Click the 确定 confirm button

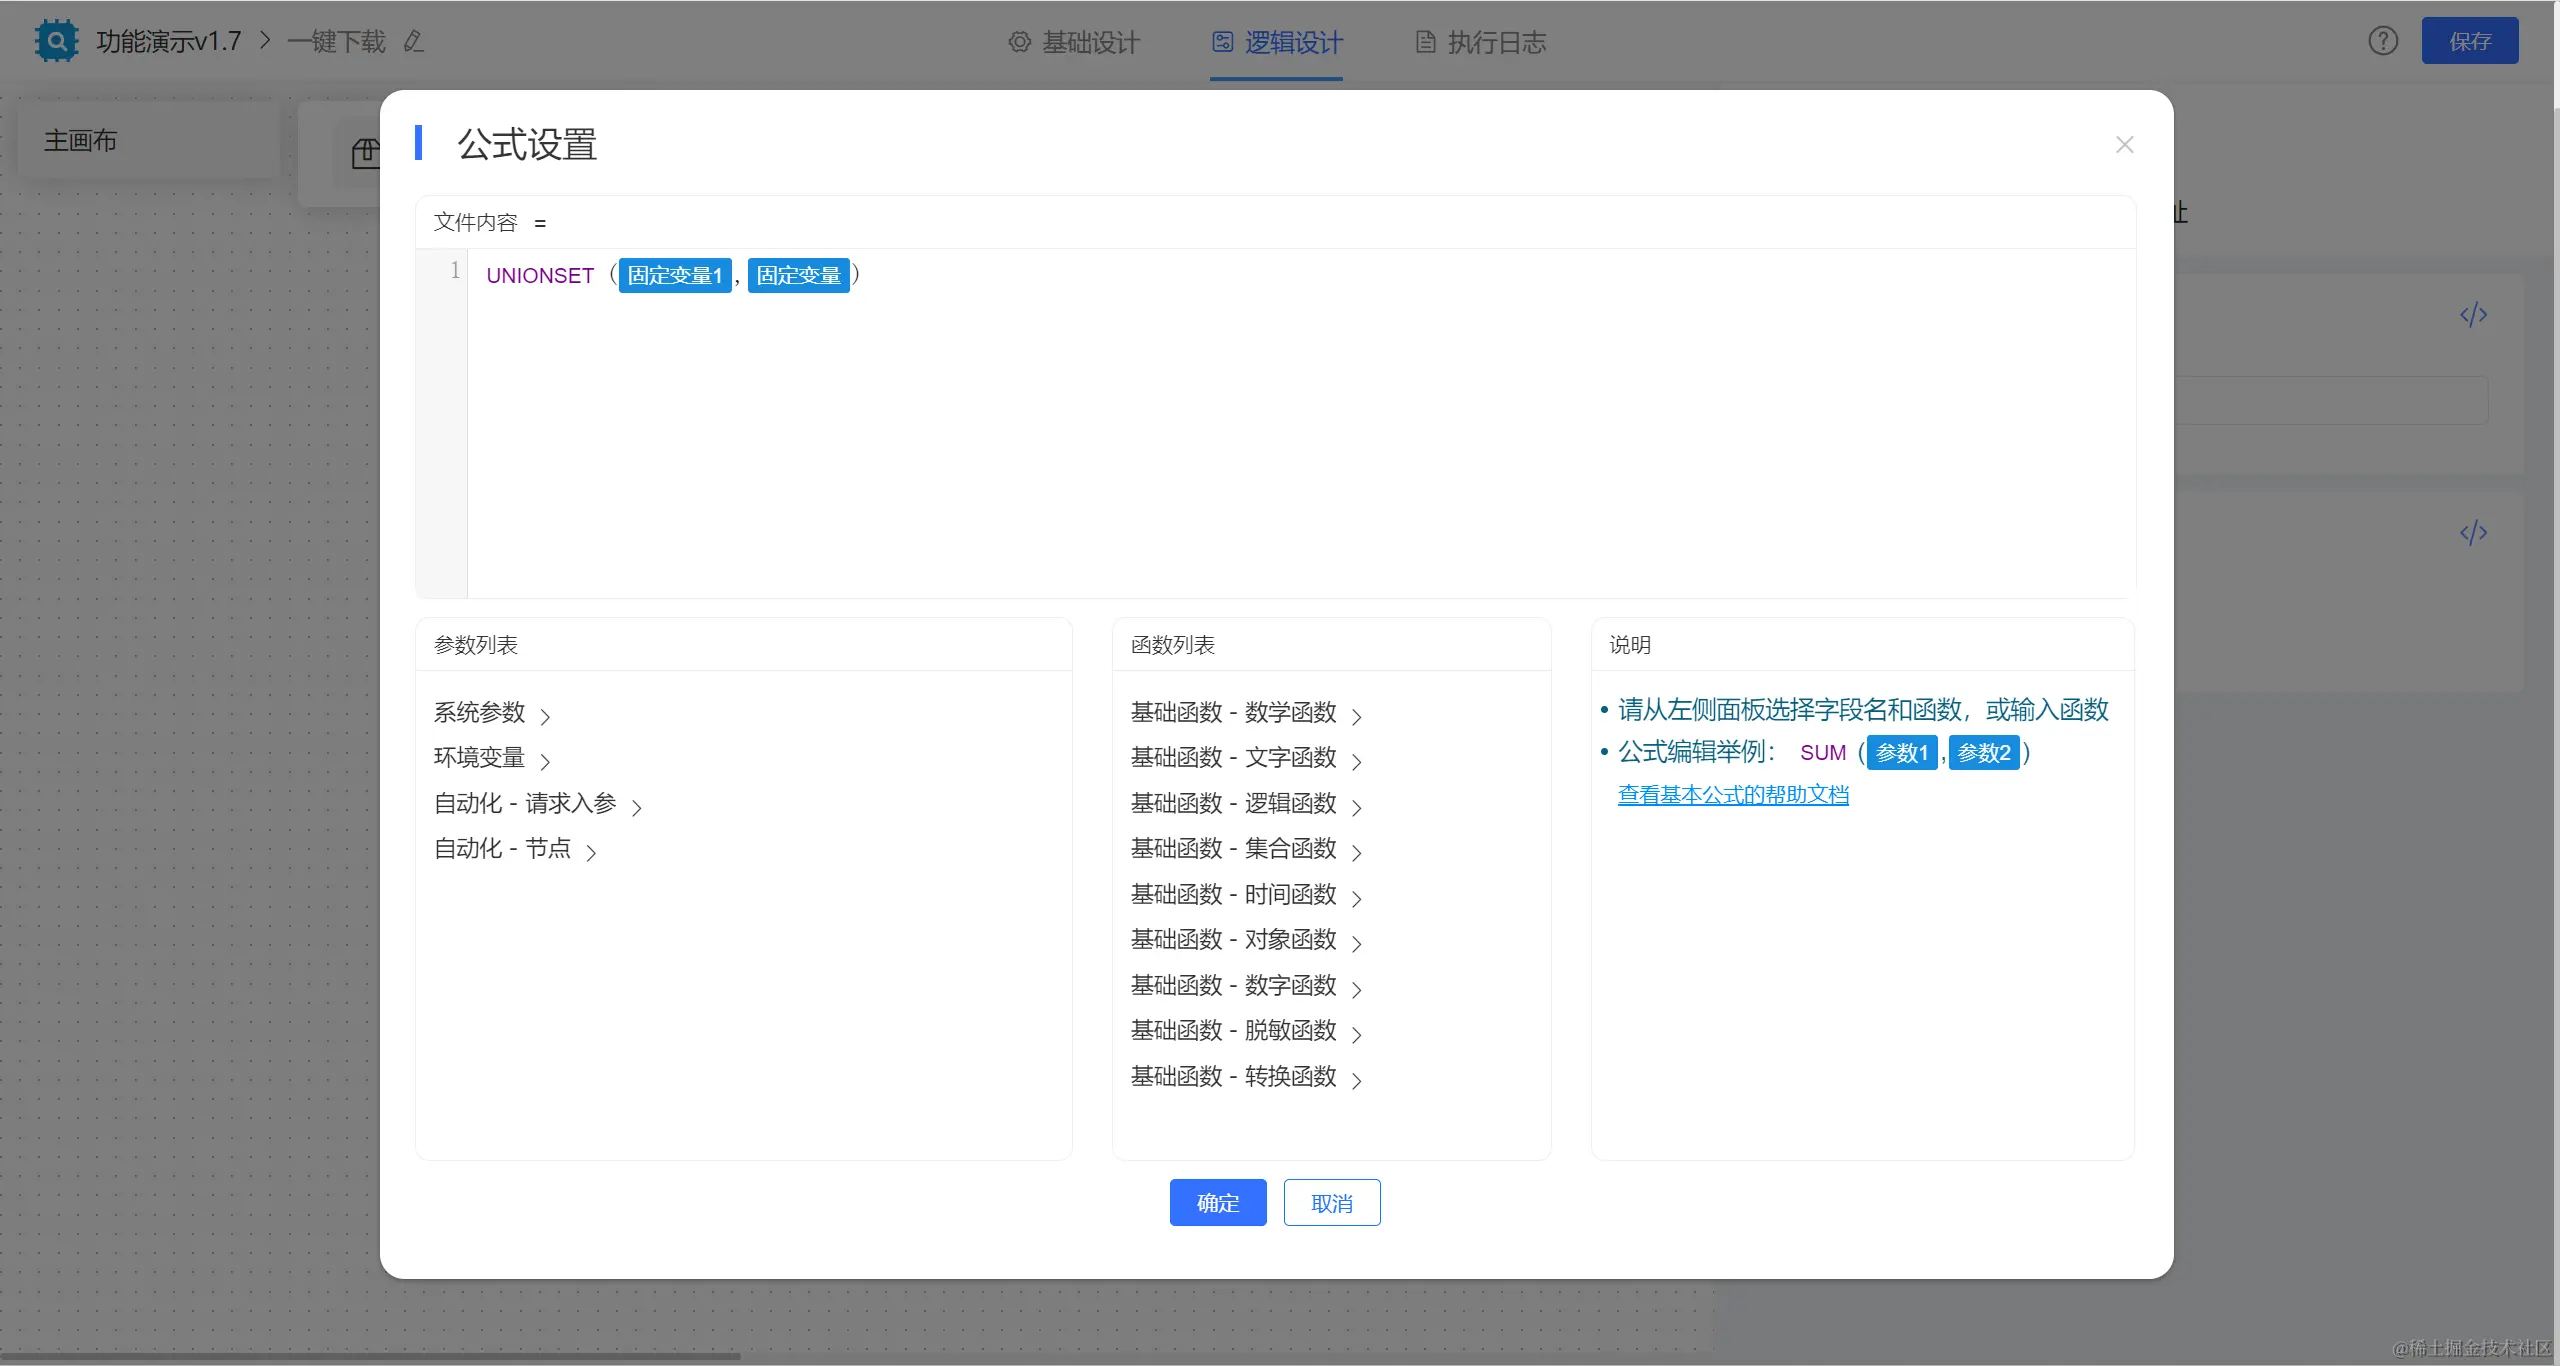pos(1217,1203)
